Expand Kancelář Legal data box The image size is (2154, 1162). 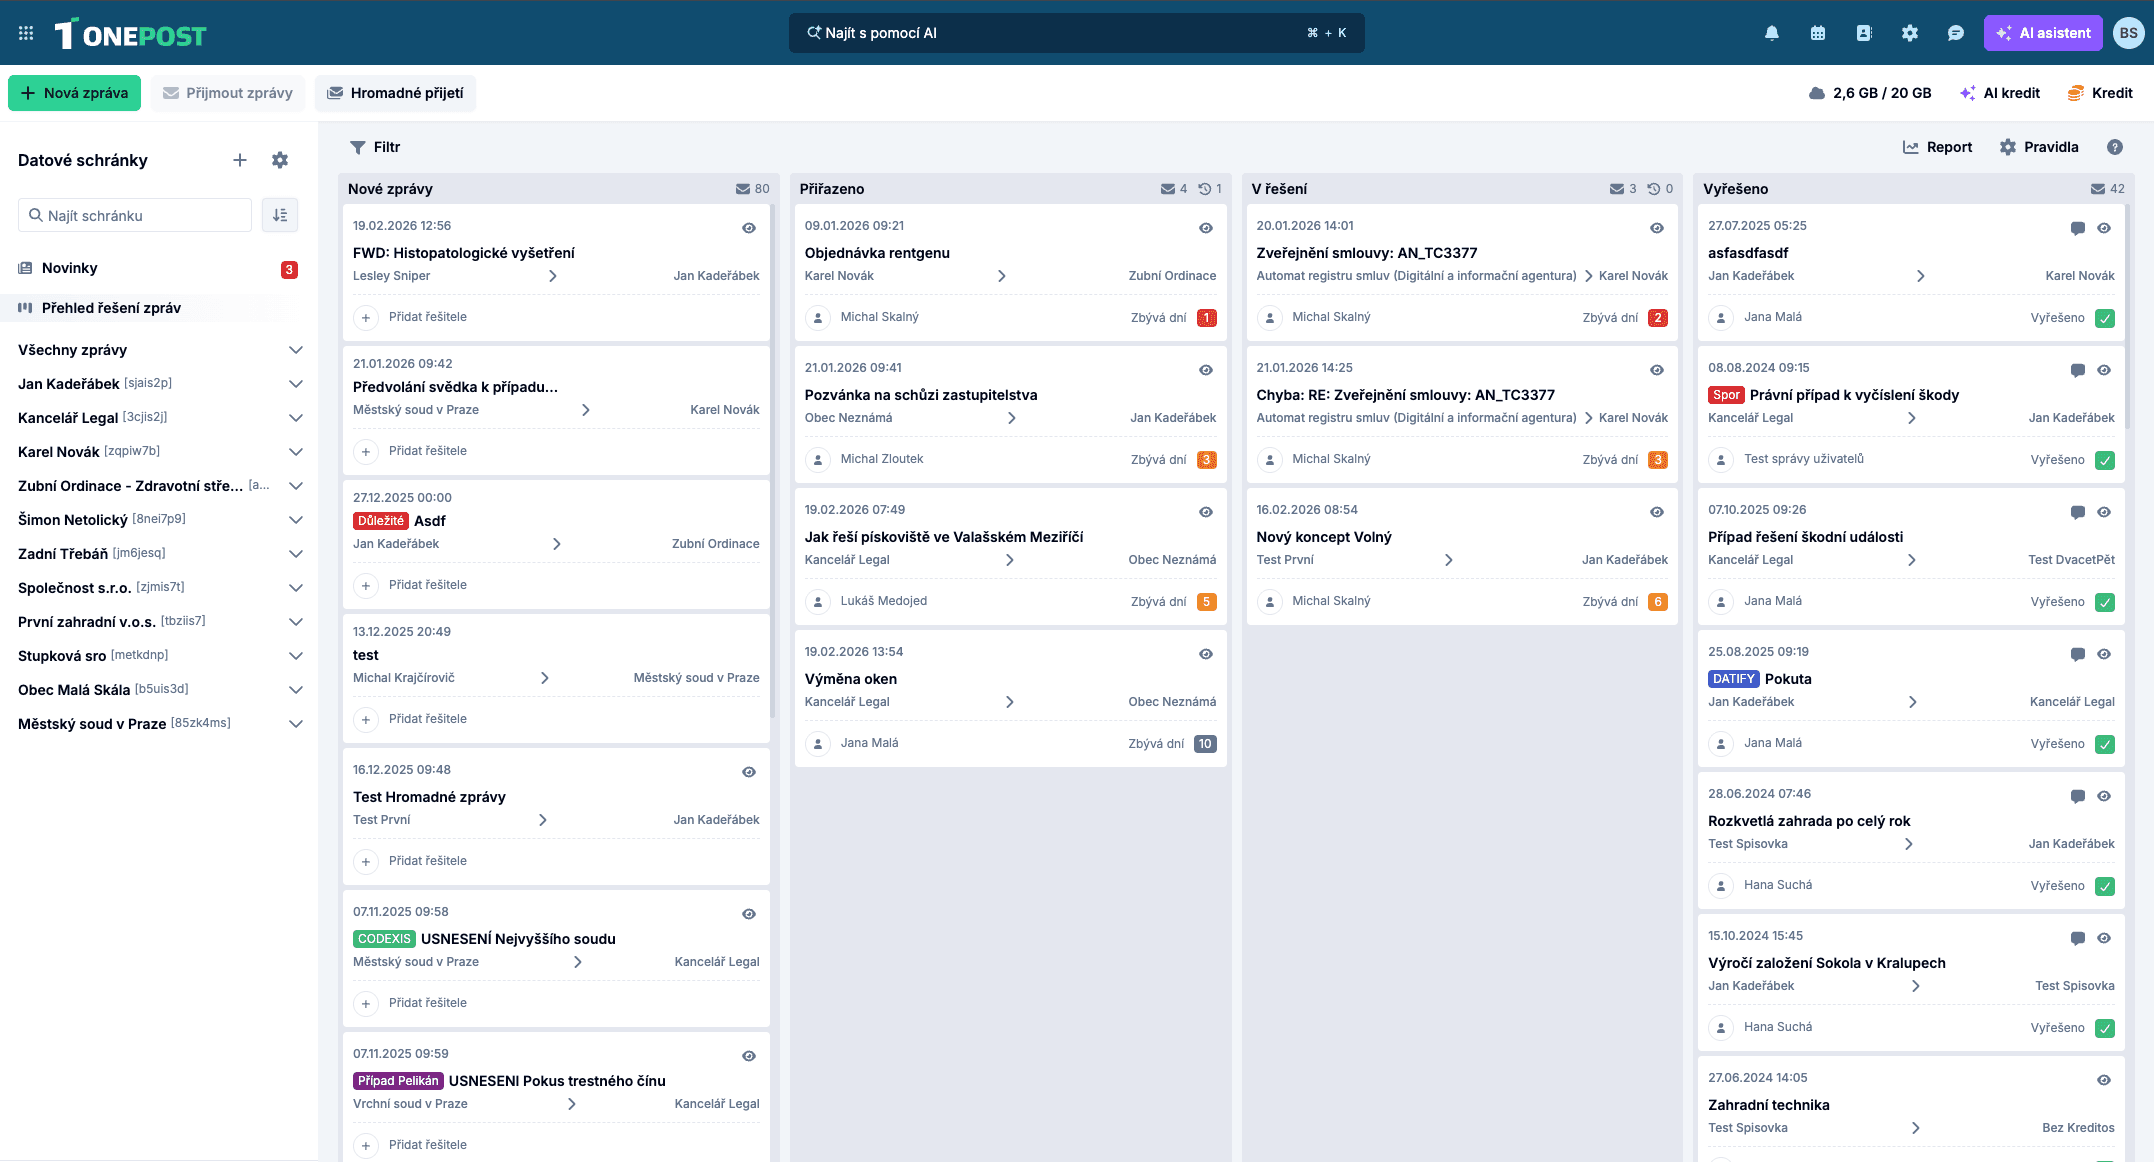pyautogui.click(x=295, y=418)
